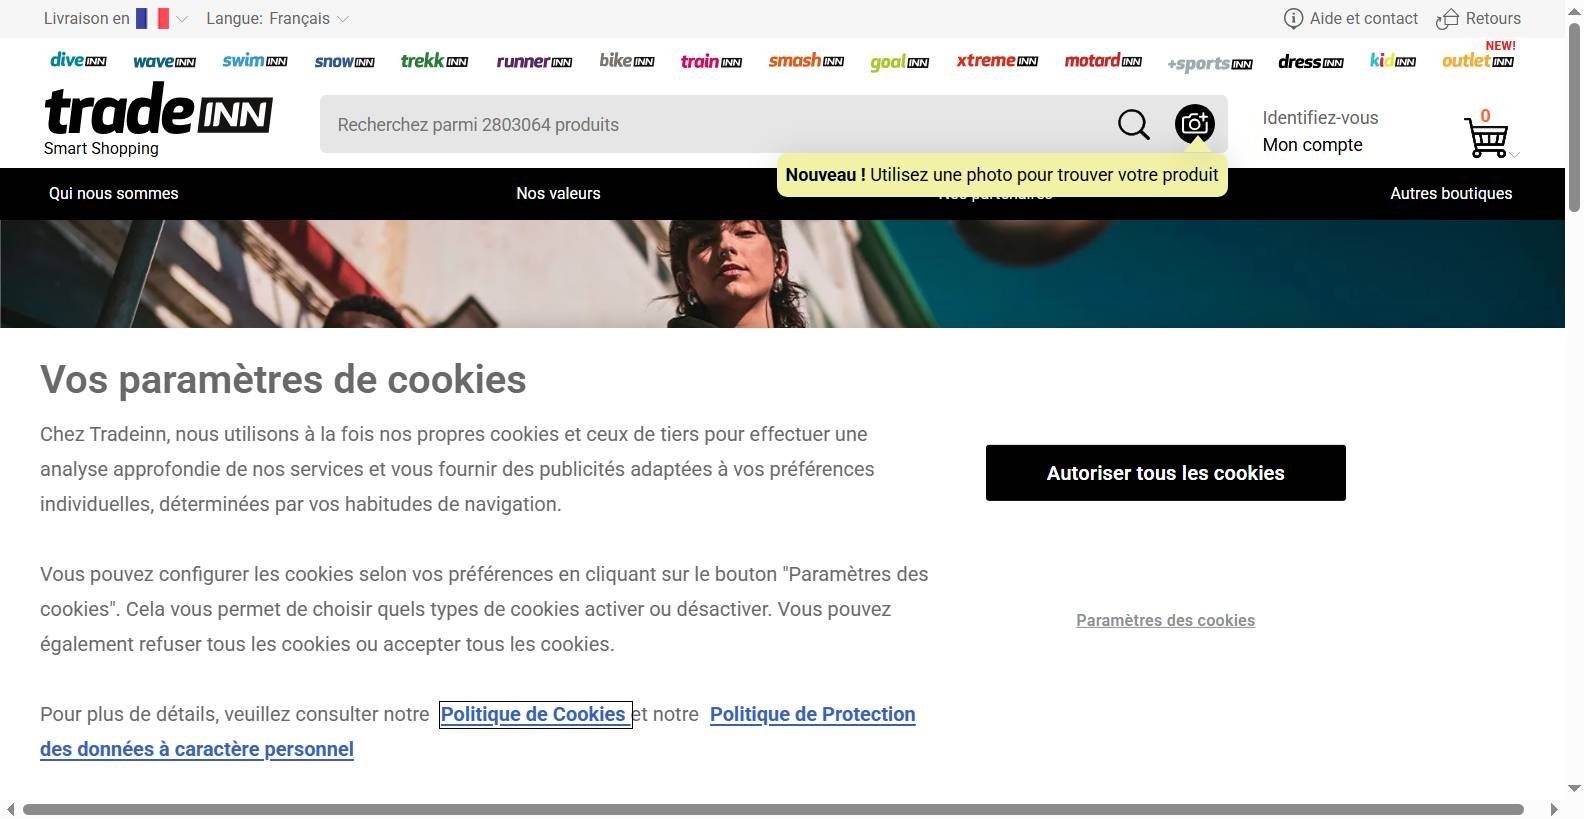This screenshot has height=819, width=1584.
Task: Open the outletinn store logo
Action: point(1478,60)
